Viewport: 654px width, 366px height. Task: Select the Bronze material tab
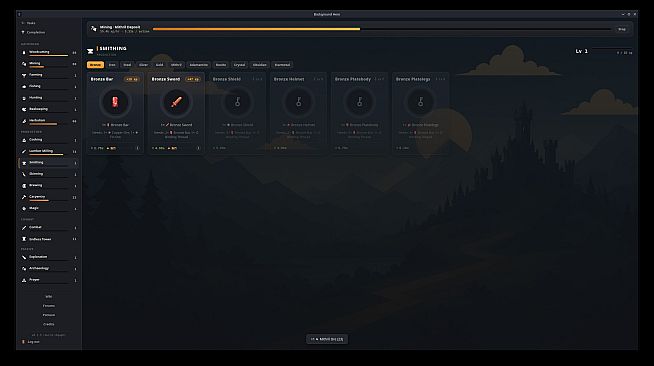(95, 65)
